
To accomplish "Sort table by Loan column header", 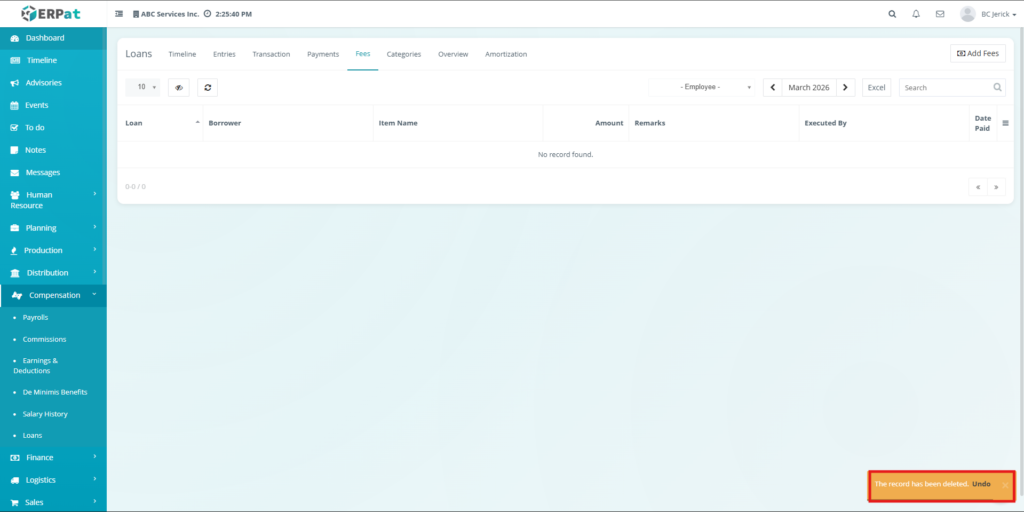I will pyautogui.click(x=160, y=123).
